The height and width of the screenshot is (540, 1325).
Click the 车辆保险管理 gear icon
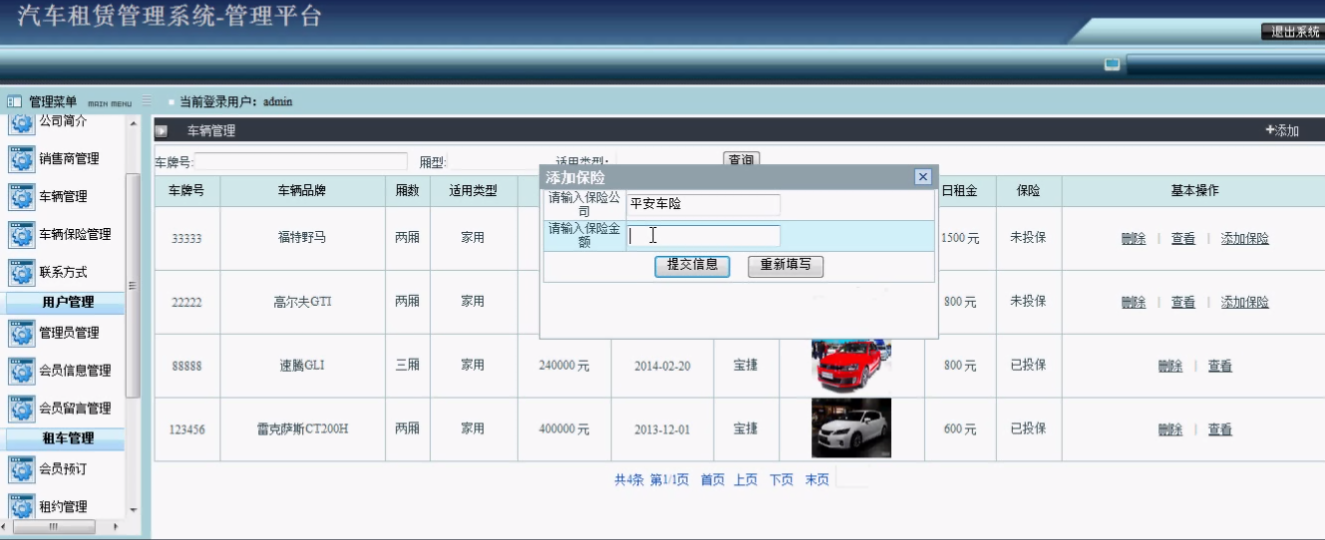click(22, 235)
